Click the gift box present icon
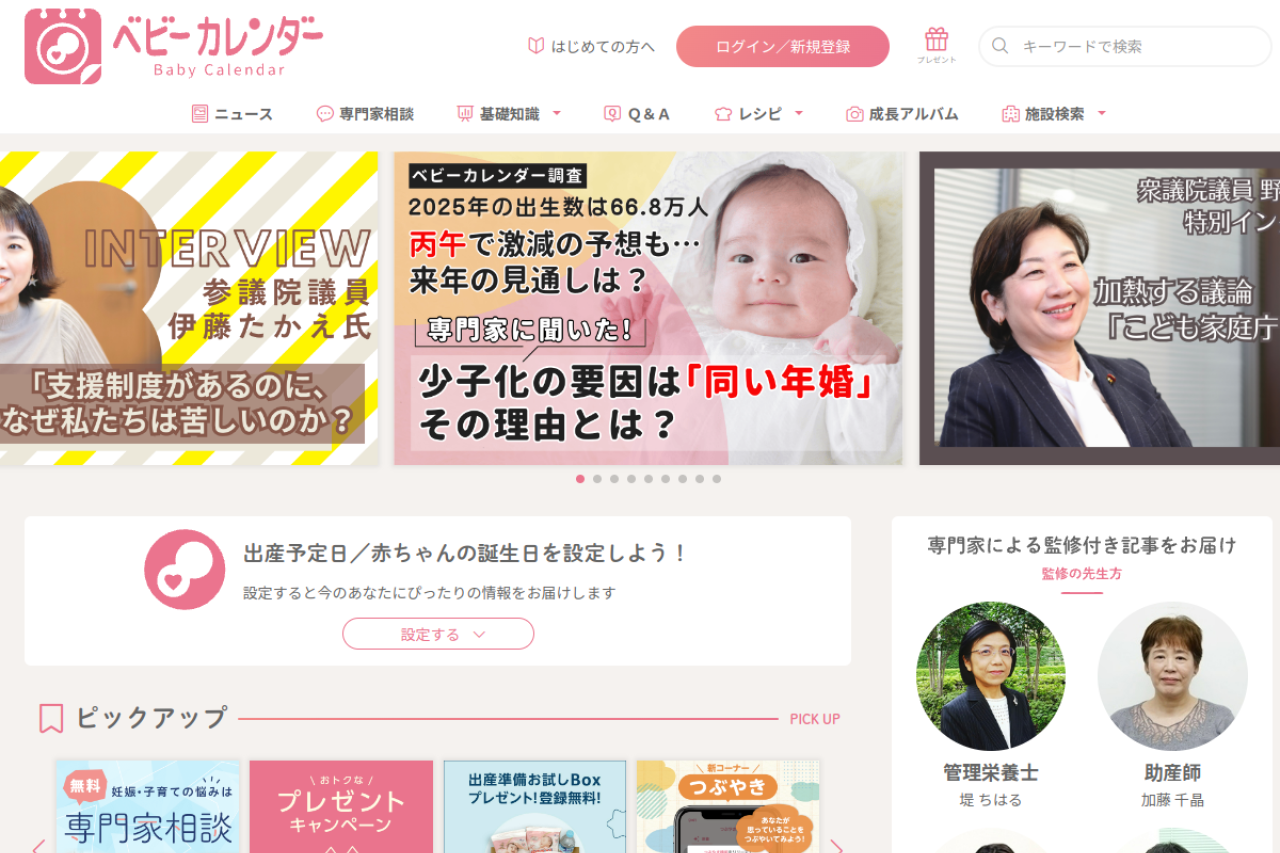Viewport: 1280px width, 853px height. [x=936, y=40]
